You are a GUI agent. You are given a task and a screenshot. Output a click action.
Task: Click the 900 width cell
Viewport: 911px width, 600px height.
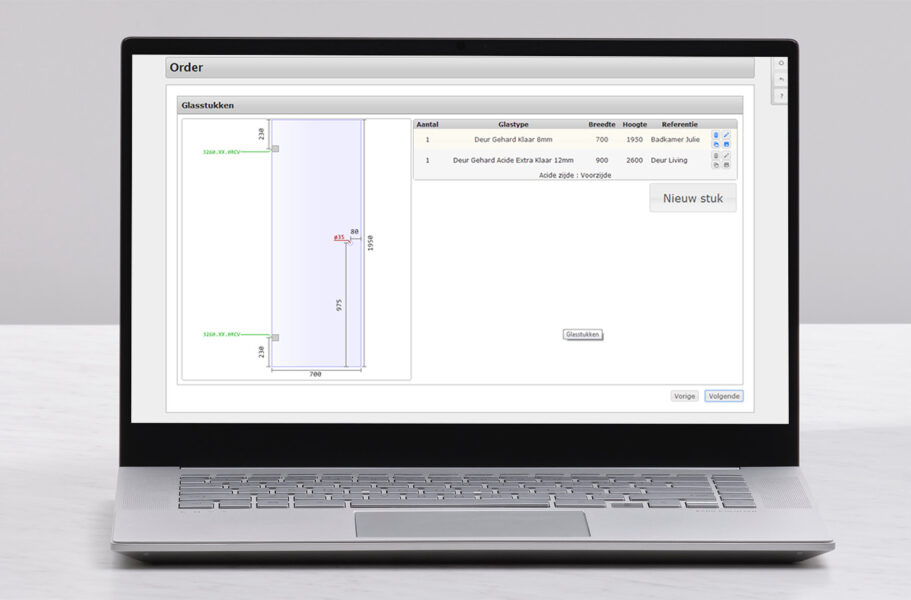(x=602, y=160)
